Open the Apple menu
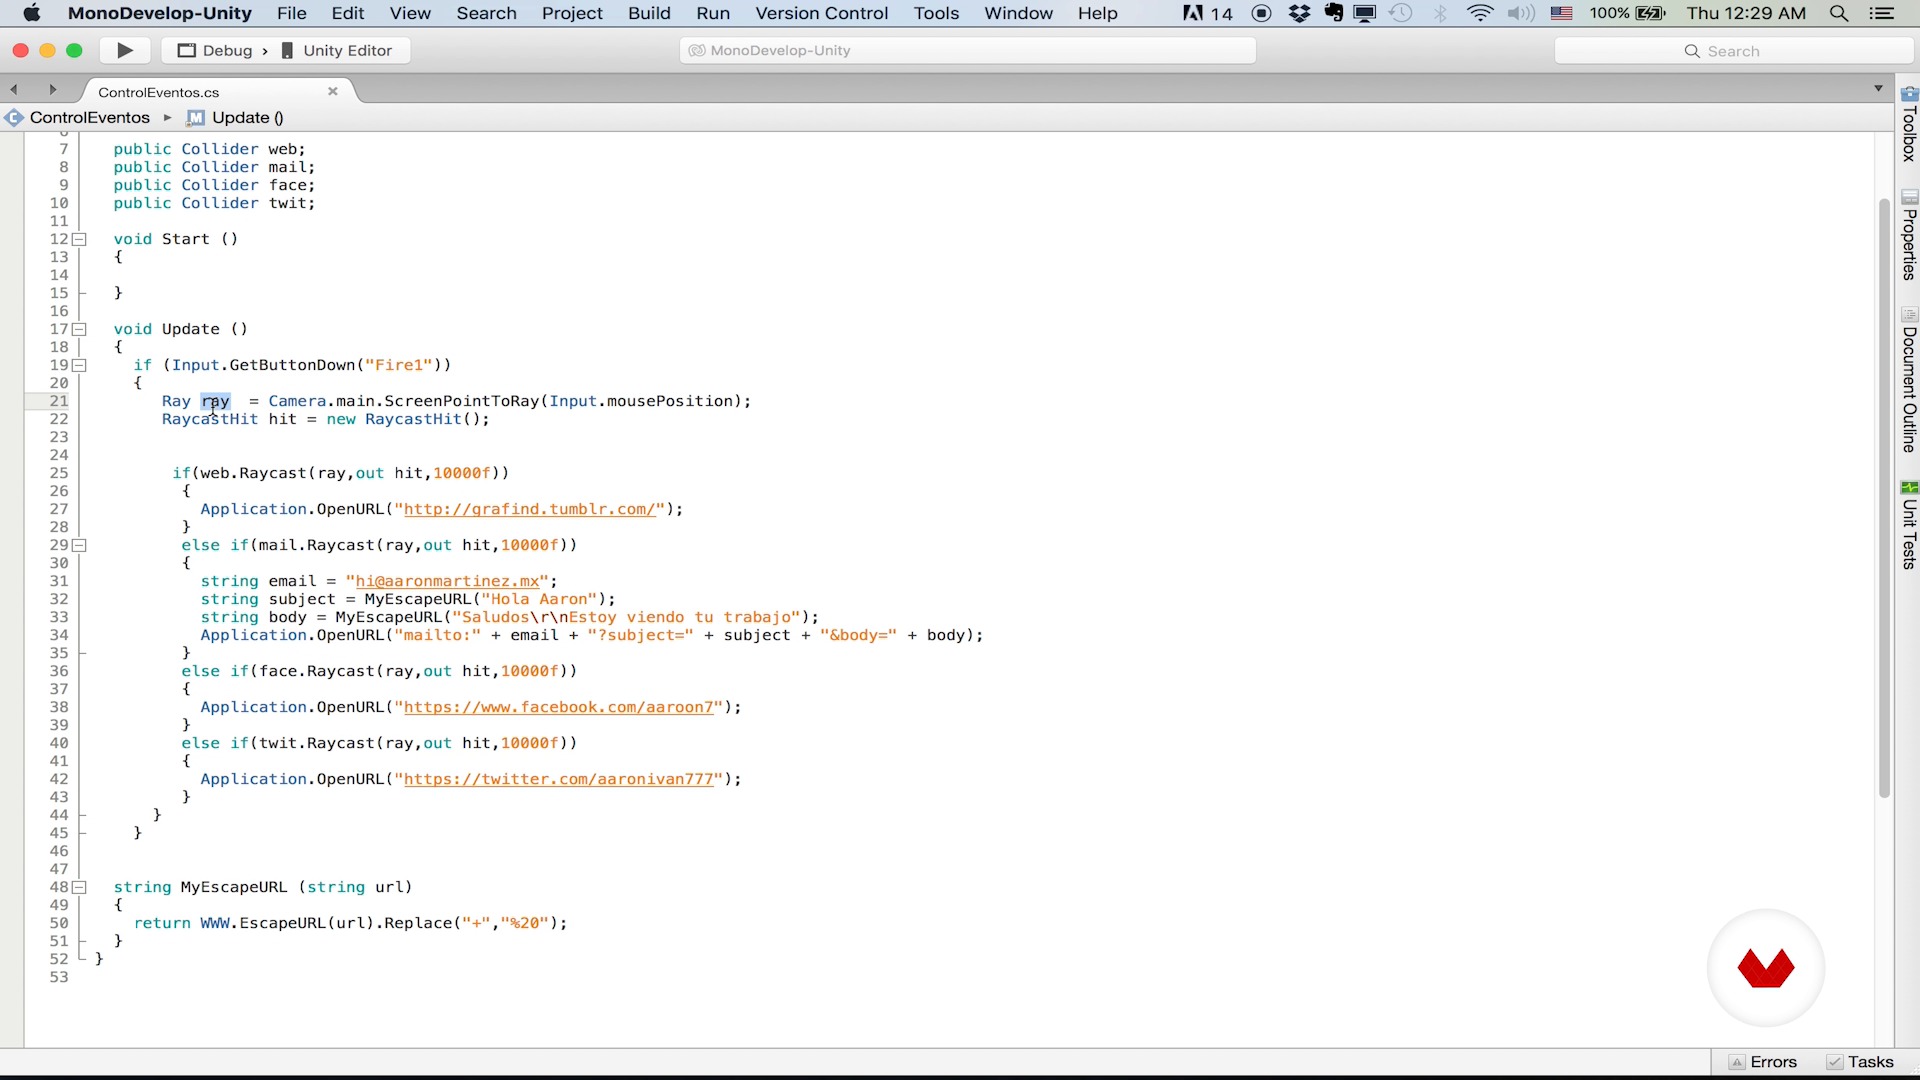The height and width of the screenshot is (1080, 1920). point(31,13)
